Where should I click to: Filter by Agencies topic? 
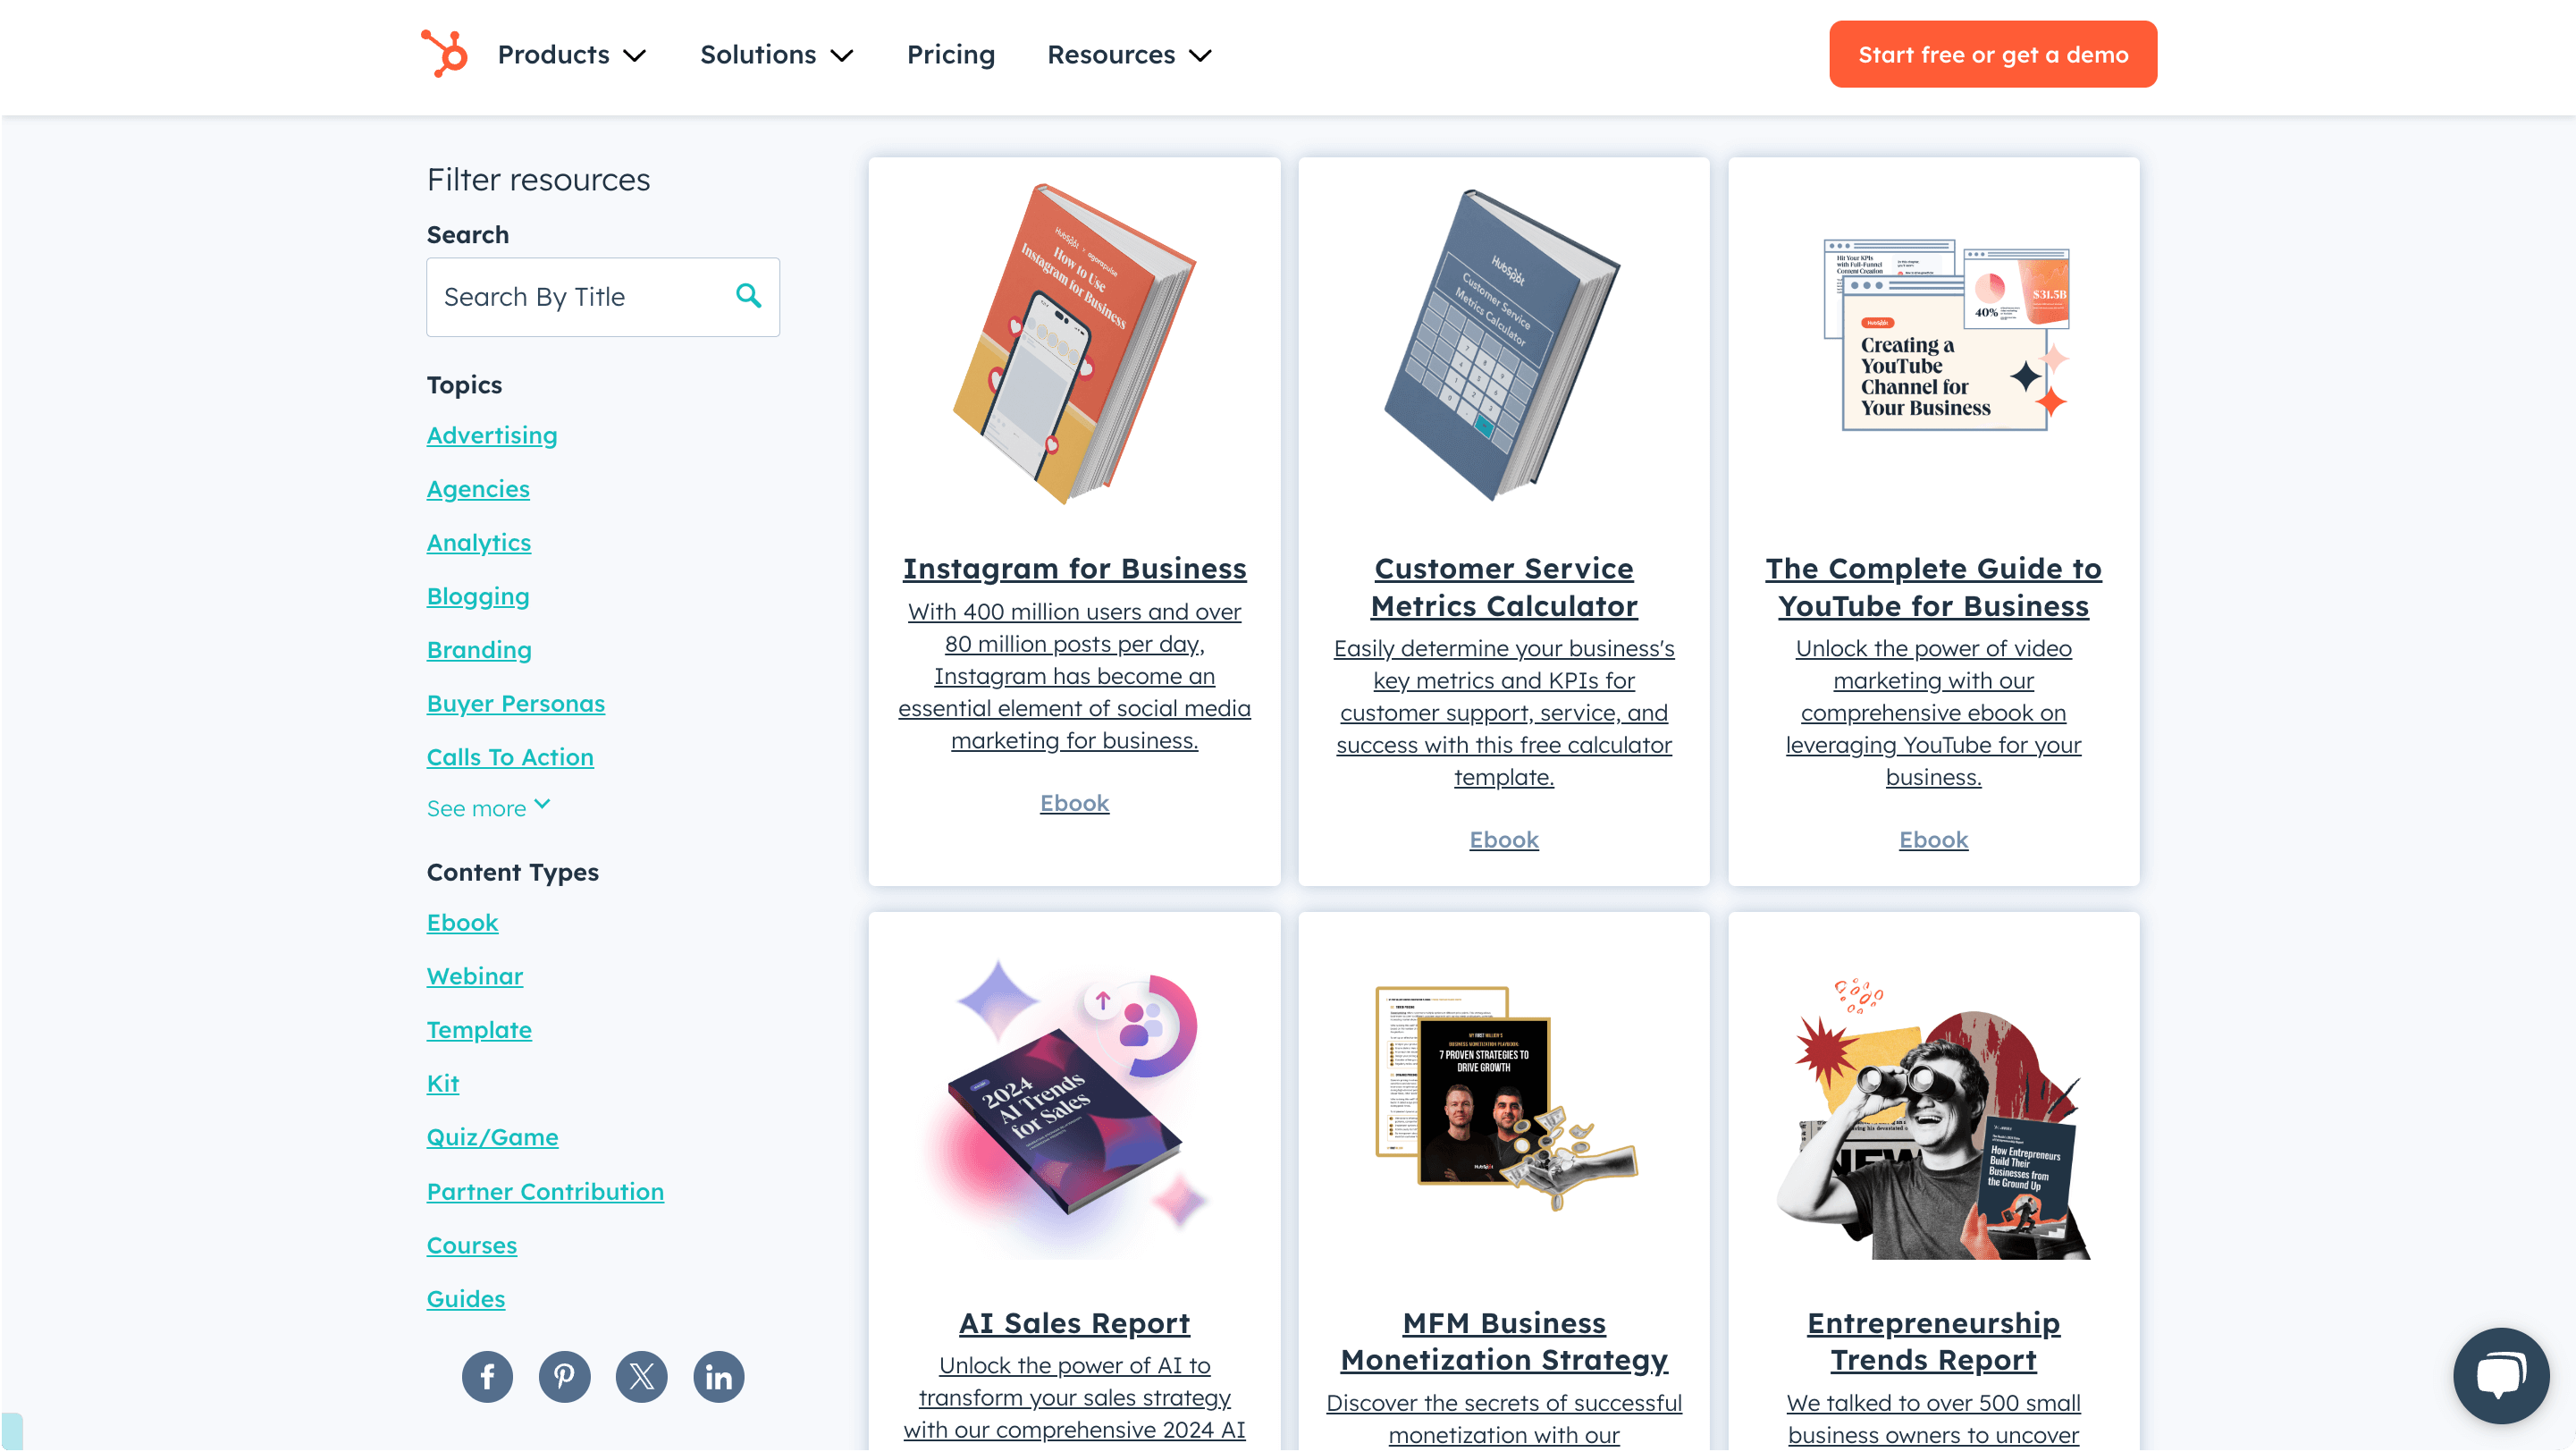tap(478, 489)
